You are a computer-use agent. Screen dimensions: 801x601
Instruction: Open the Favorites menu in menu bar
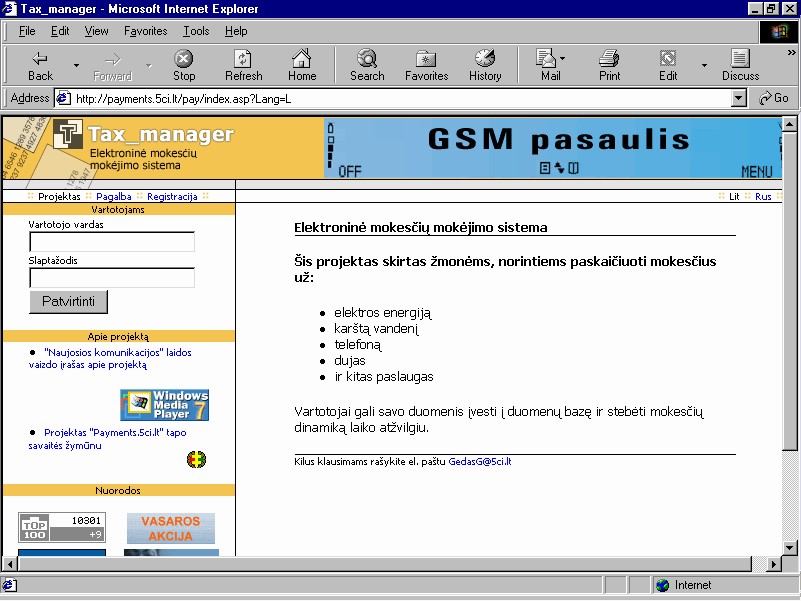click(145, 31)
